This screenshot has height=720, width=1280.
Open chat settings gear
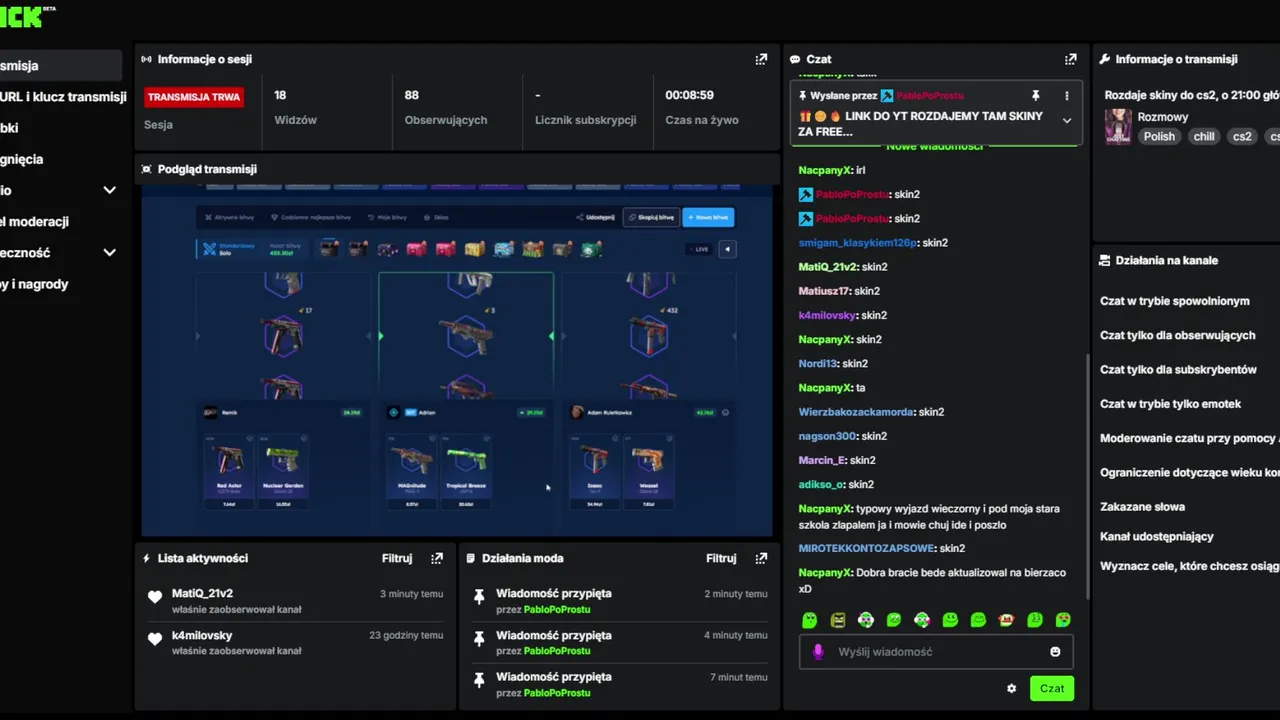coord(1011,688)
